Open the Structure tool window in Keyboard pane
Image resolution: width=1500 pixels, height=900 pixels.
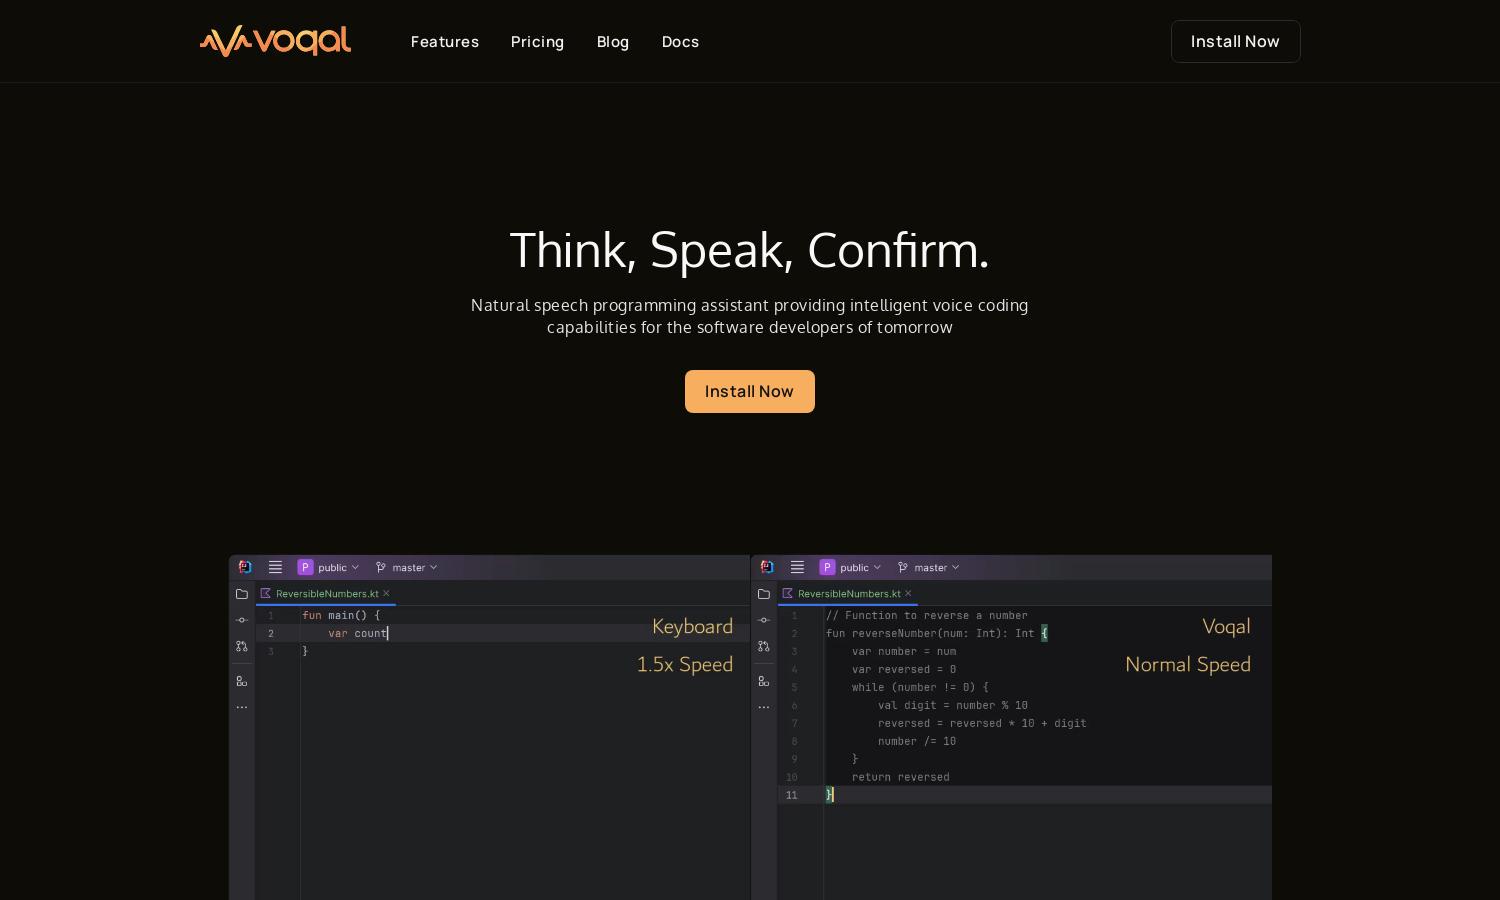tap(242, 681)
